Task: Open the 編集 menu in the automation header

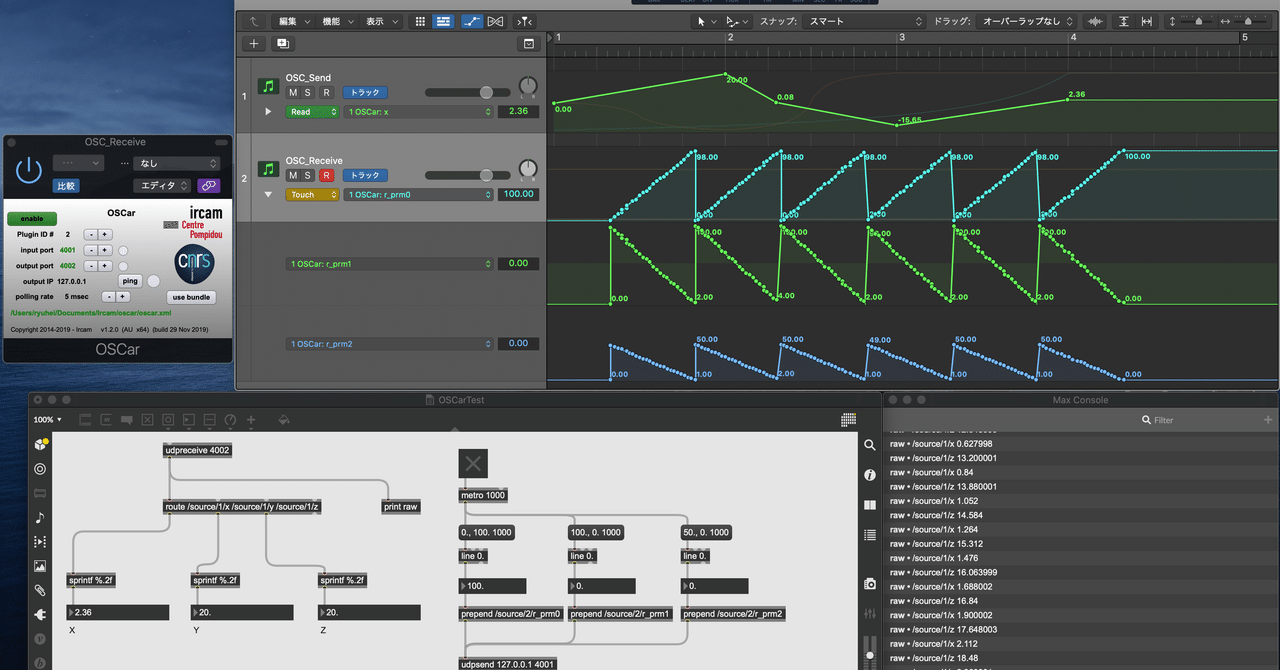Action: tap(290, 21)
